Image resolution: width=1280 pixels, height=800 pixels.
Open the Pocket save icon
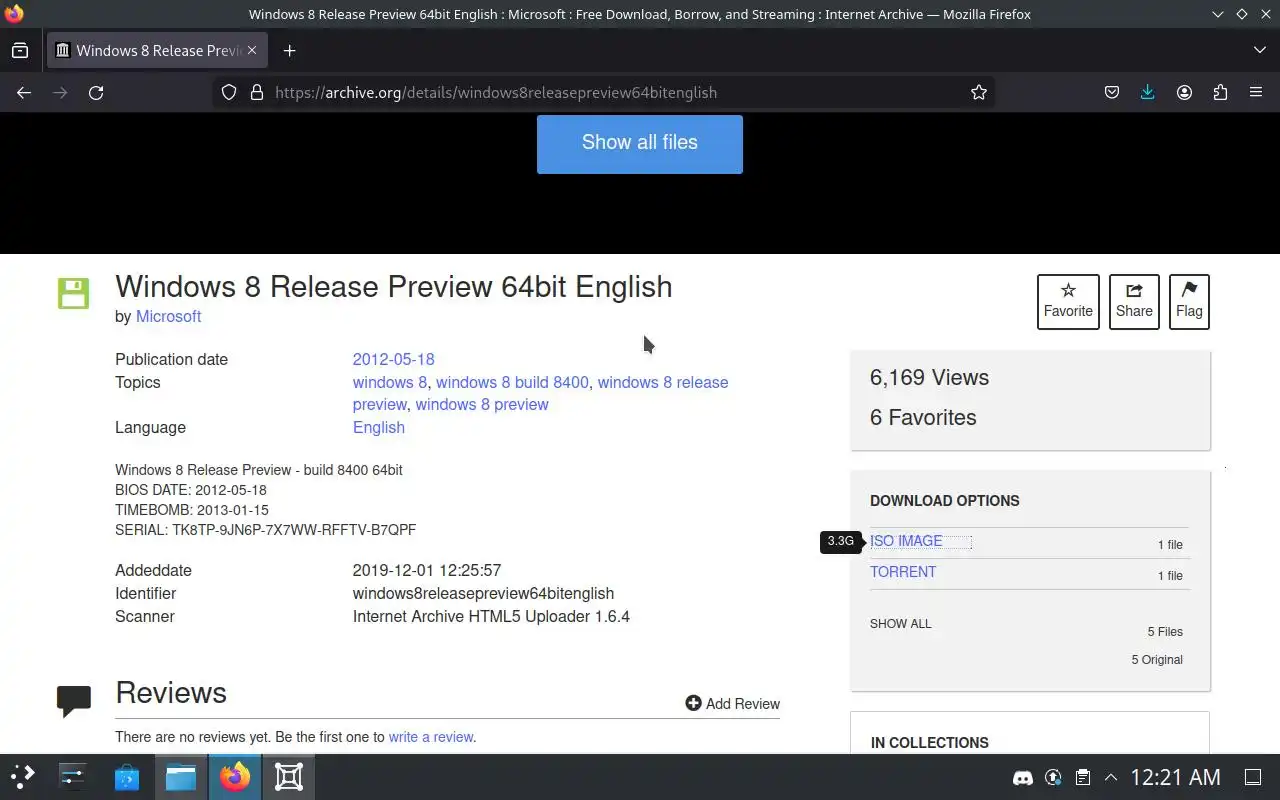pos(1111,92)
